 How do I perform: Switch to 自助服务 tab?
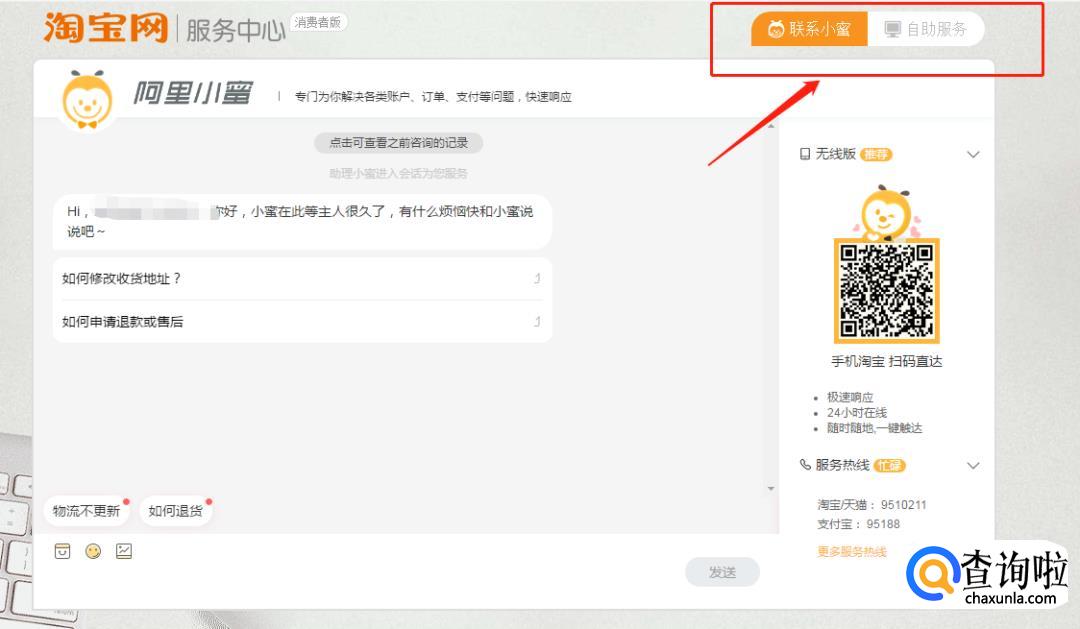coord(926,29)
